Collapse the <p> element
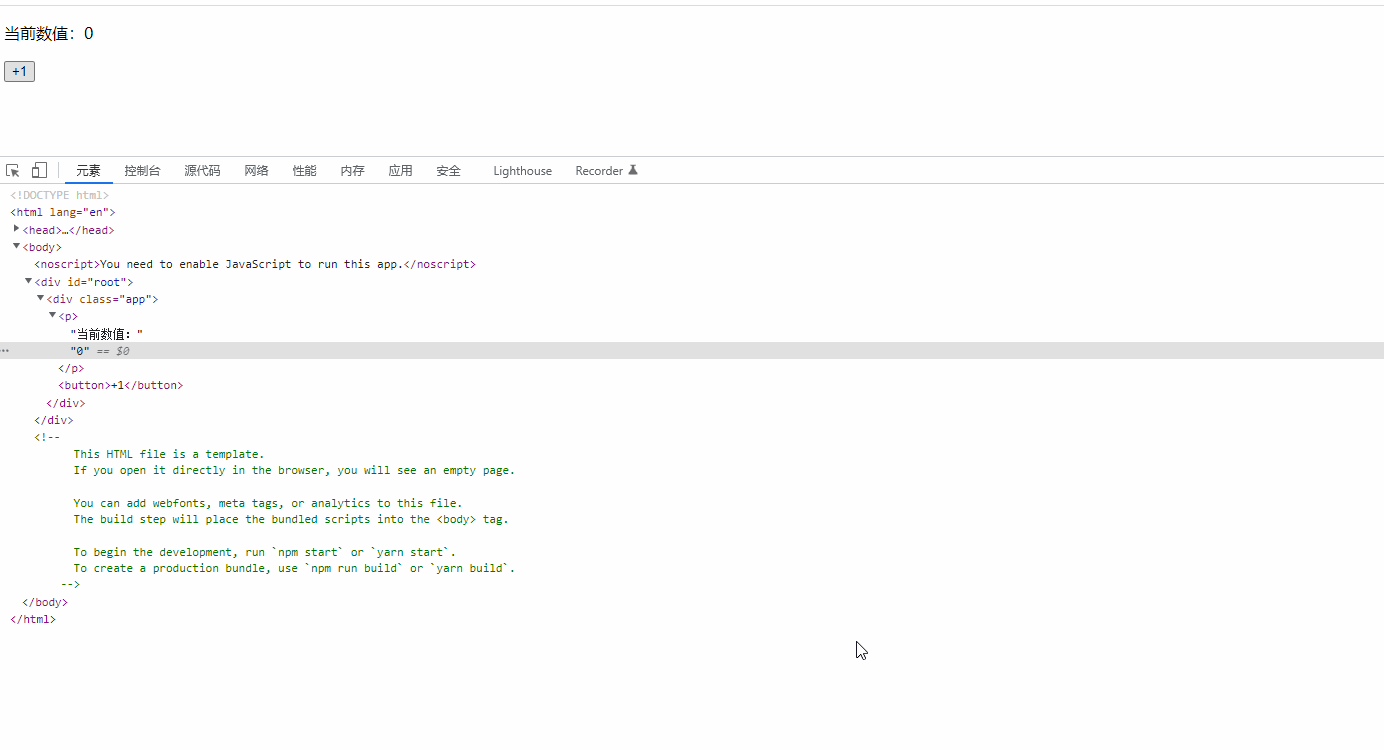Image resolution: width=1384 pixels, height=750 pixels. click(52, 315)
